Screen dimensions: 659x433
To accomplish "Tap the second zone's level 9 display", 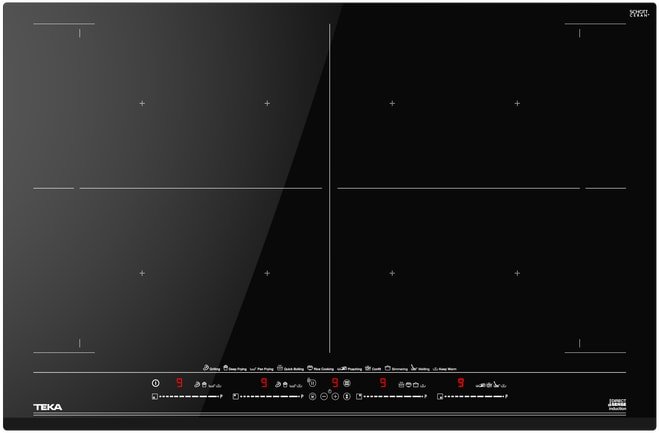I will tap(264, 382).
